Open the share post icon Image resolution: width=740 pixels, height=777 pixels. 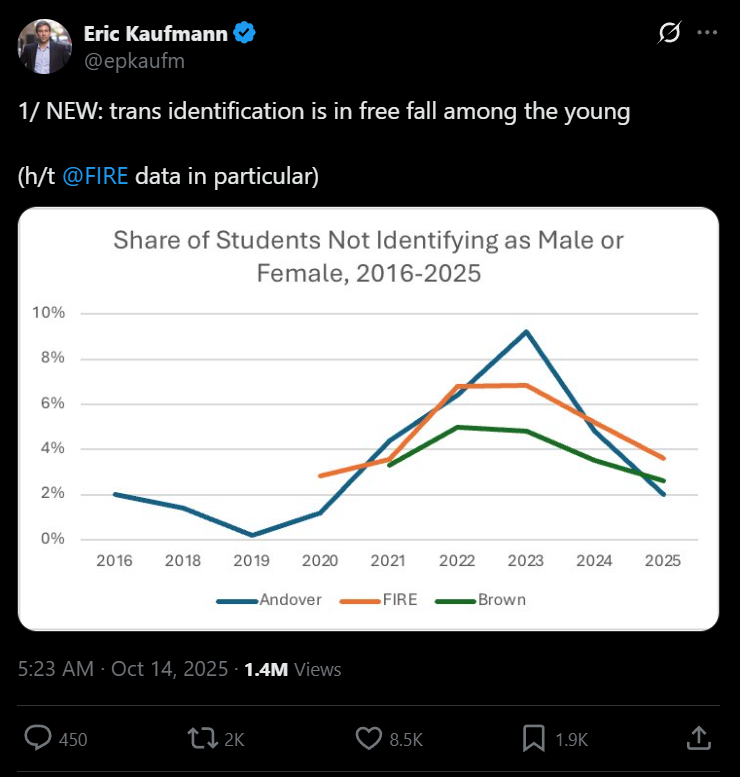[x=698, y=738]
